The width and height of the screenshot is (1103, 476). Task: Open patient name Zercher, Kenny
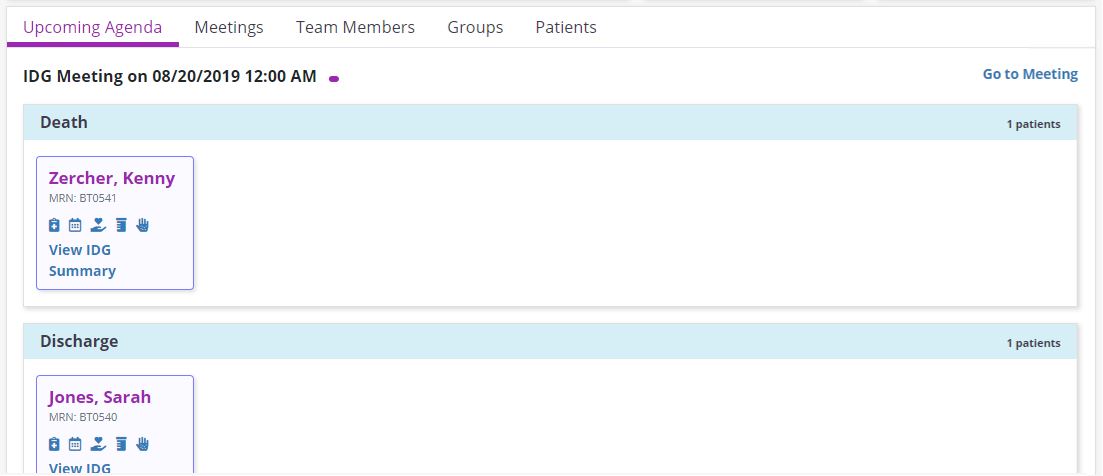[112, 178]
